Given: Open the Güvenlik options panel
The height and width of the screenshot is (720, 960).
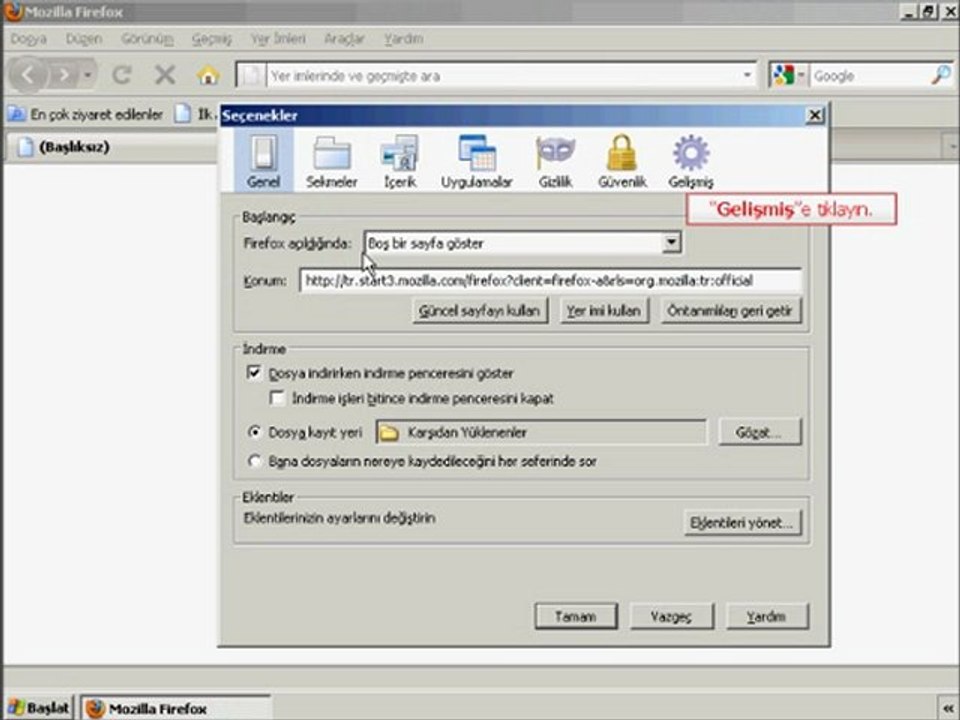Looking at the screenshot, I should 621,160.
